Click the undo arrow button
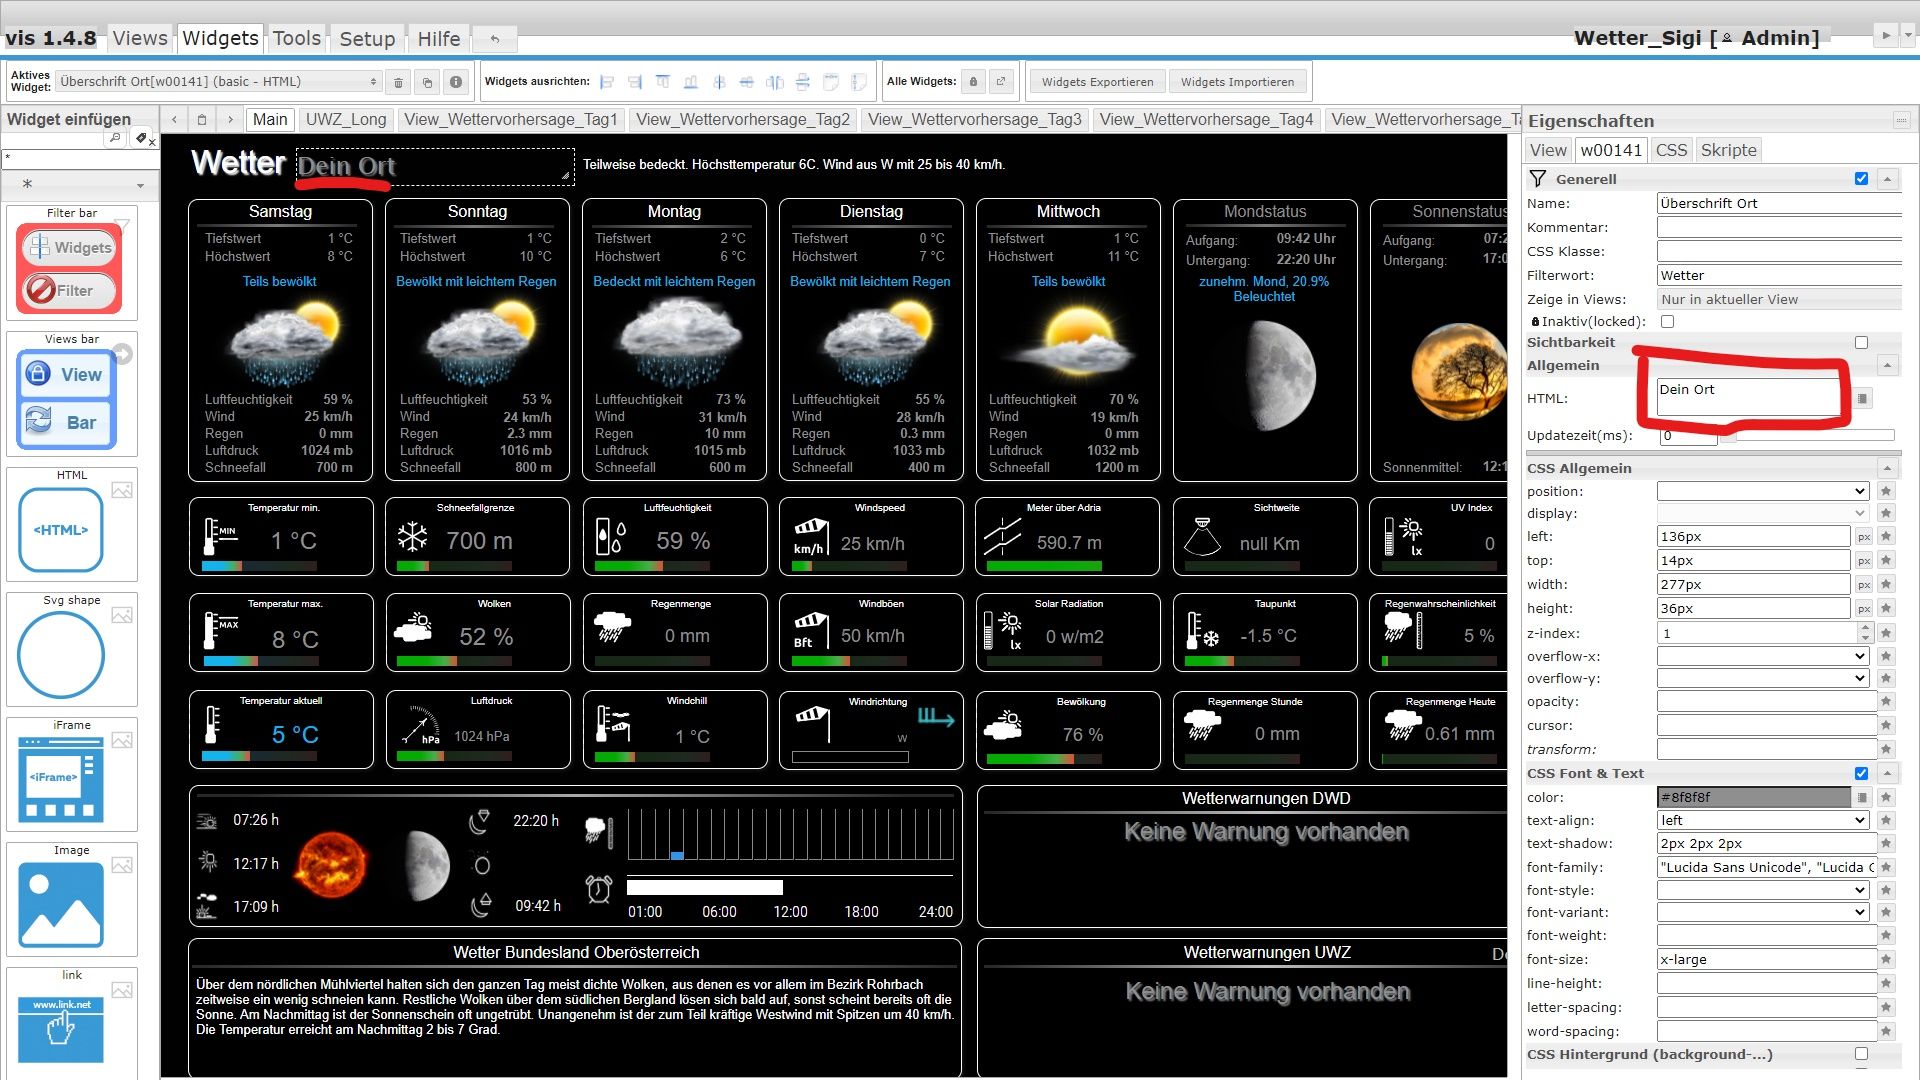 [495, 39]
